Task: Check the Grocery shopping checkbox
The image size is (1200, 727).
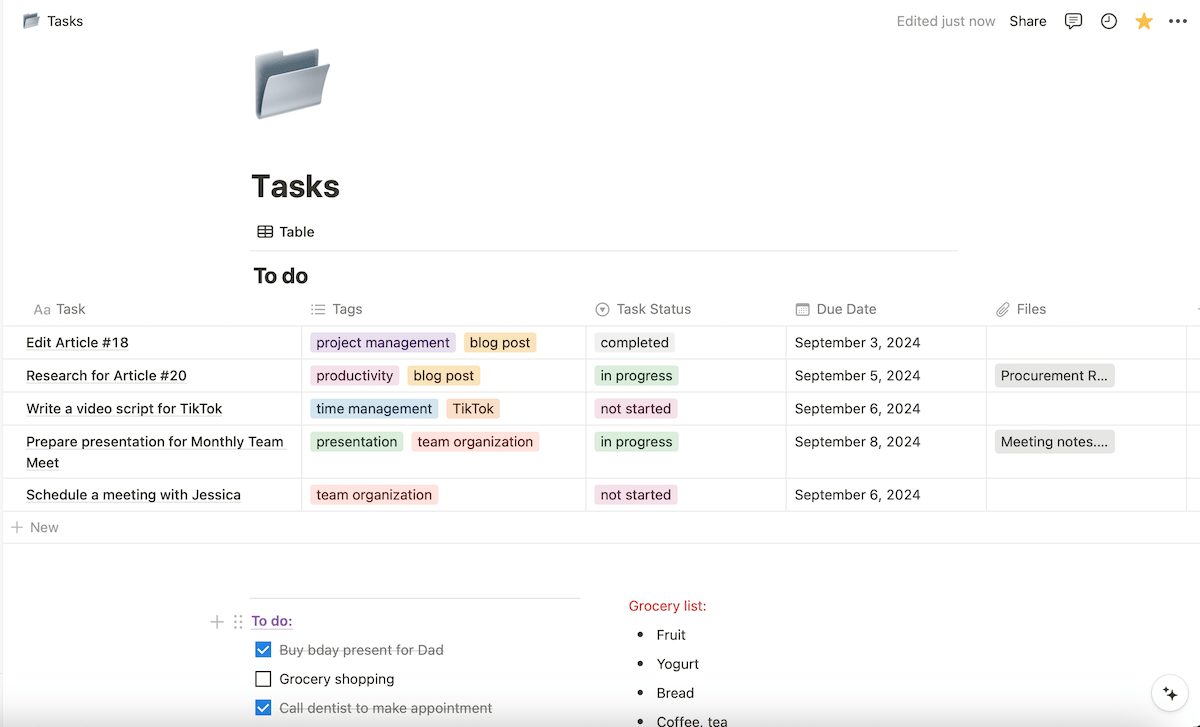Action: [x=263, y=678]
